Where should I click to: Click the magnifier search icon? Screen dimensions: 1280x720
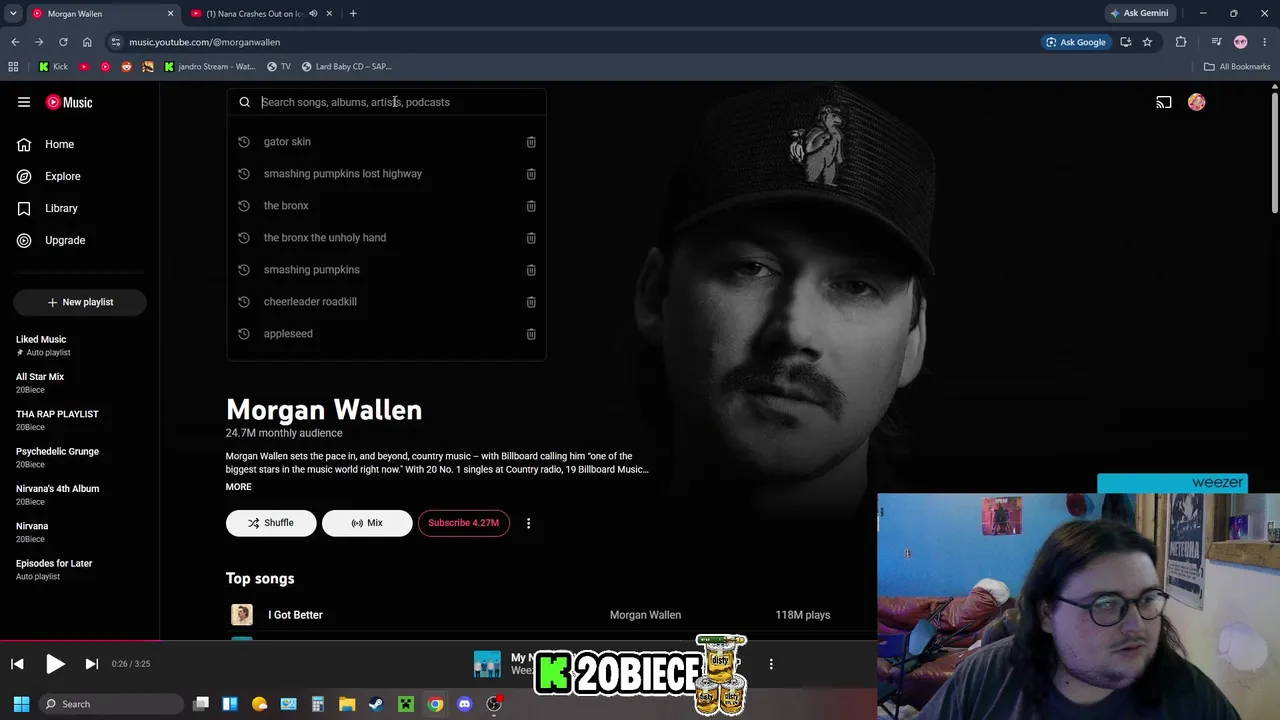pos(244,102)
